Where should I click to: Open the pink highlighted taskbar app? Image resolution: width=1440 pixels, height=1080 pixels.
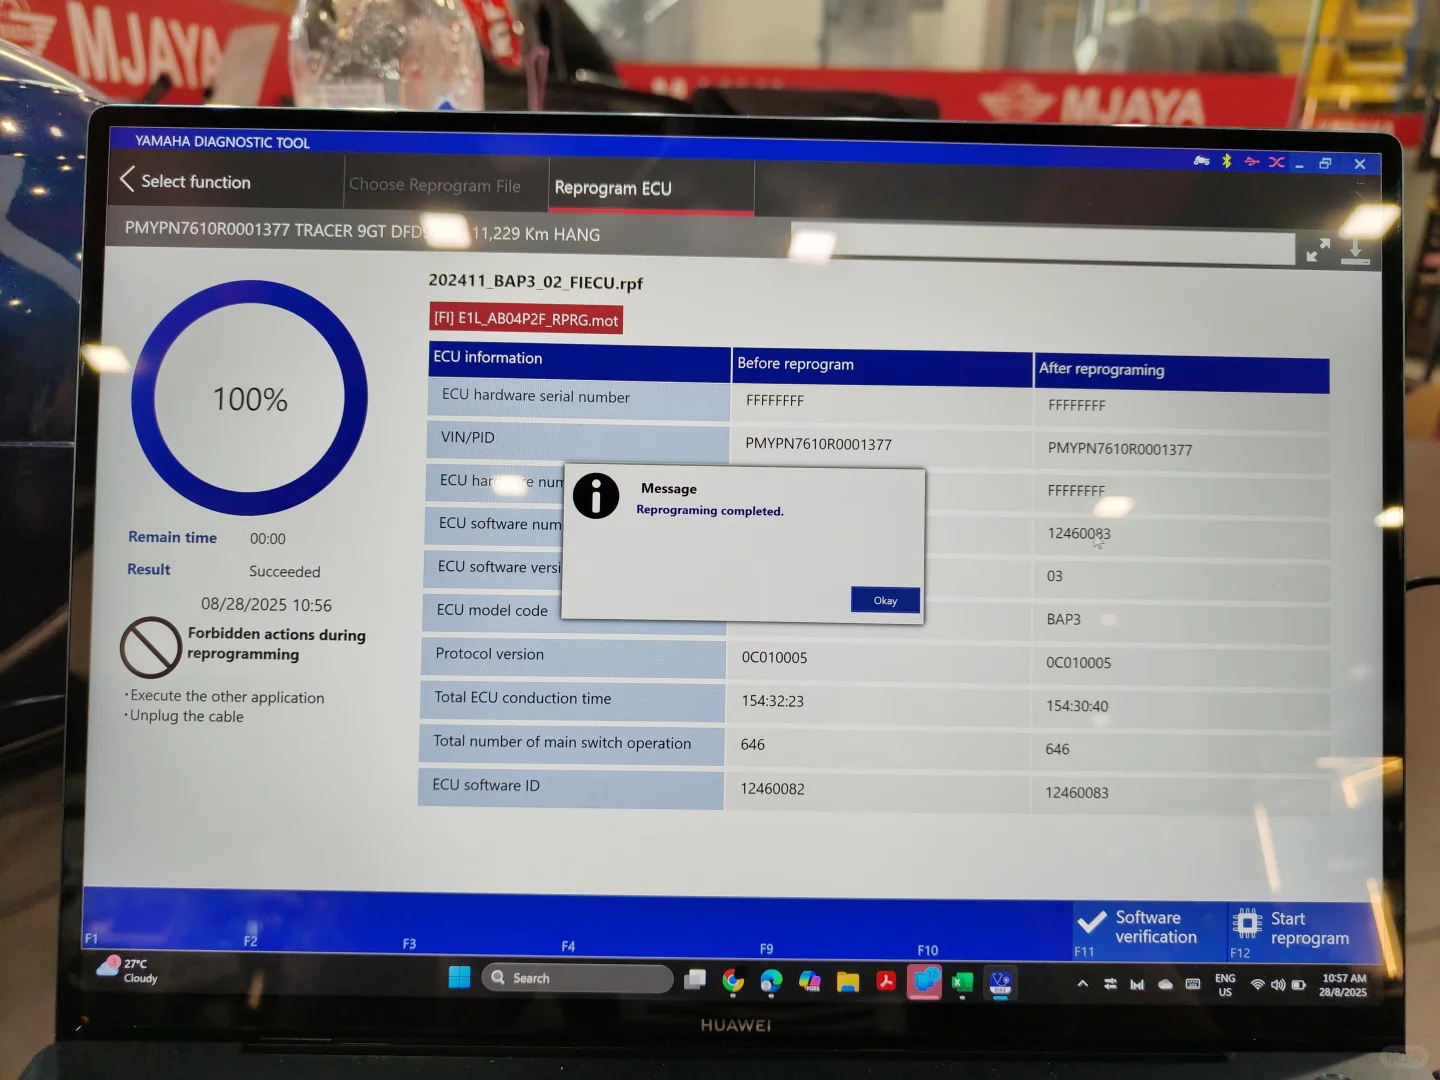(925, 982)
